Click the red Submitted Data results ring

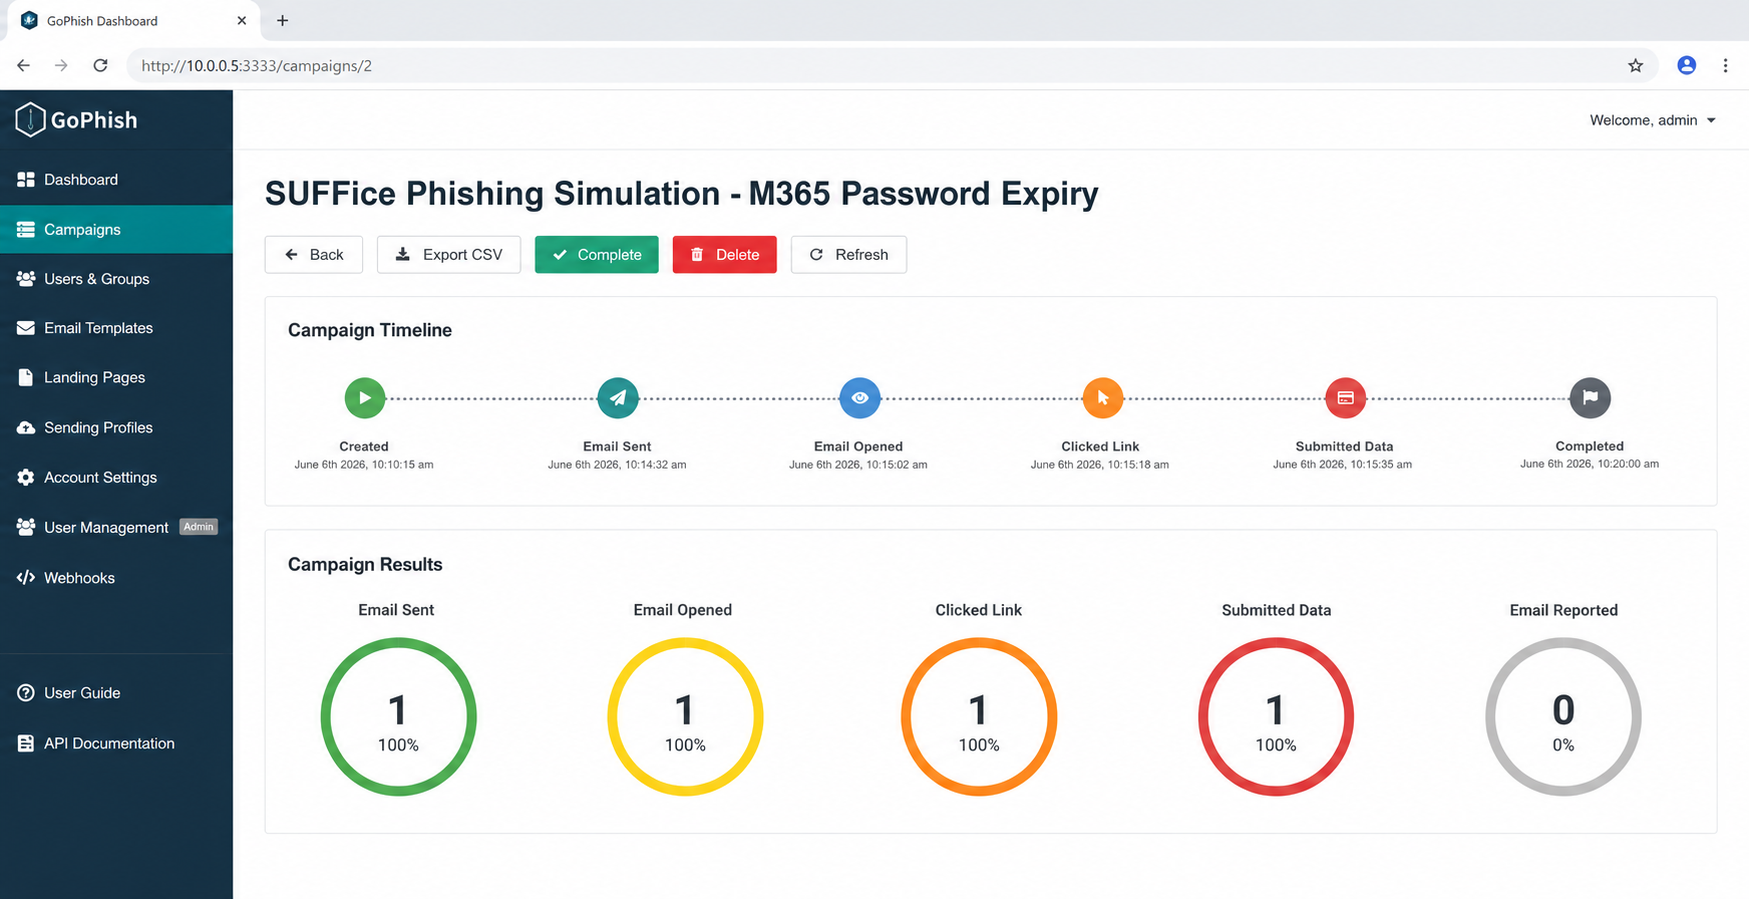[1276, 717]
